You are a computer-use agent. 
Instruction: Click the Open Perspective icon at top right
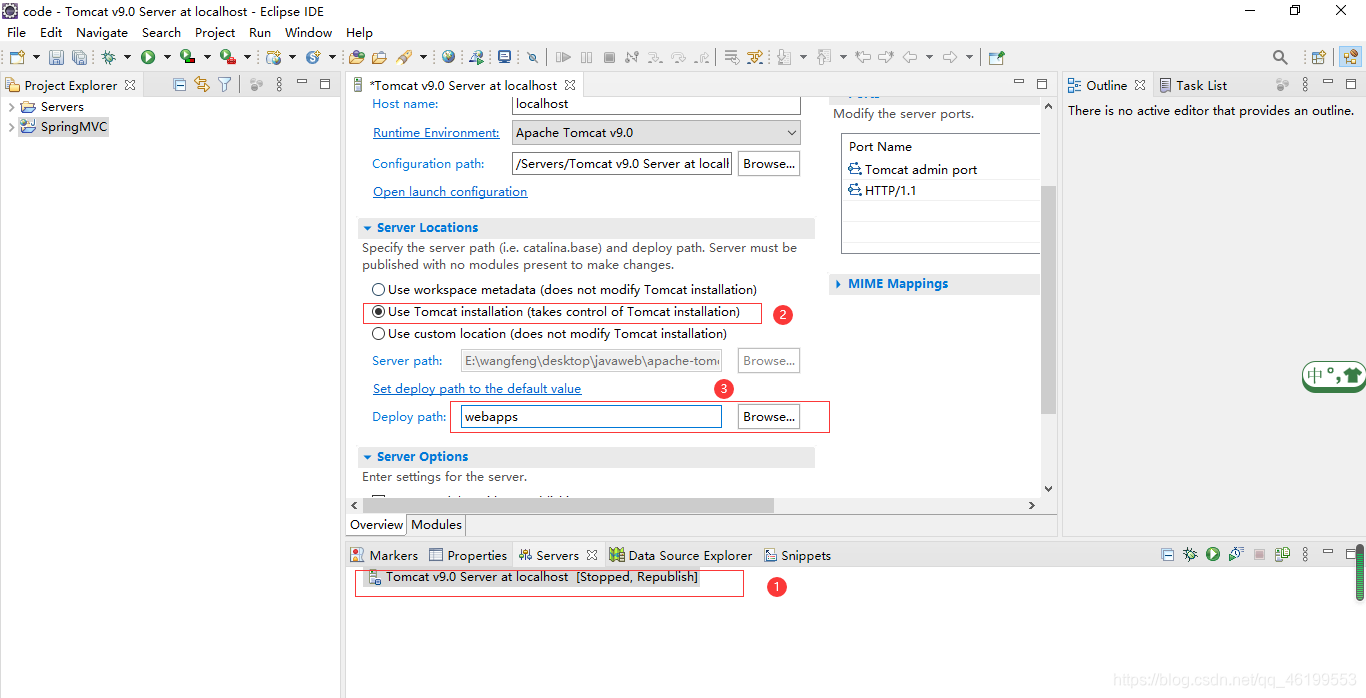(x=1319, y=57)
